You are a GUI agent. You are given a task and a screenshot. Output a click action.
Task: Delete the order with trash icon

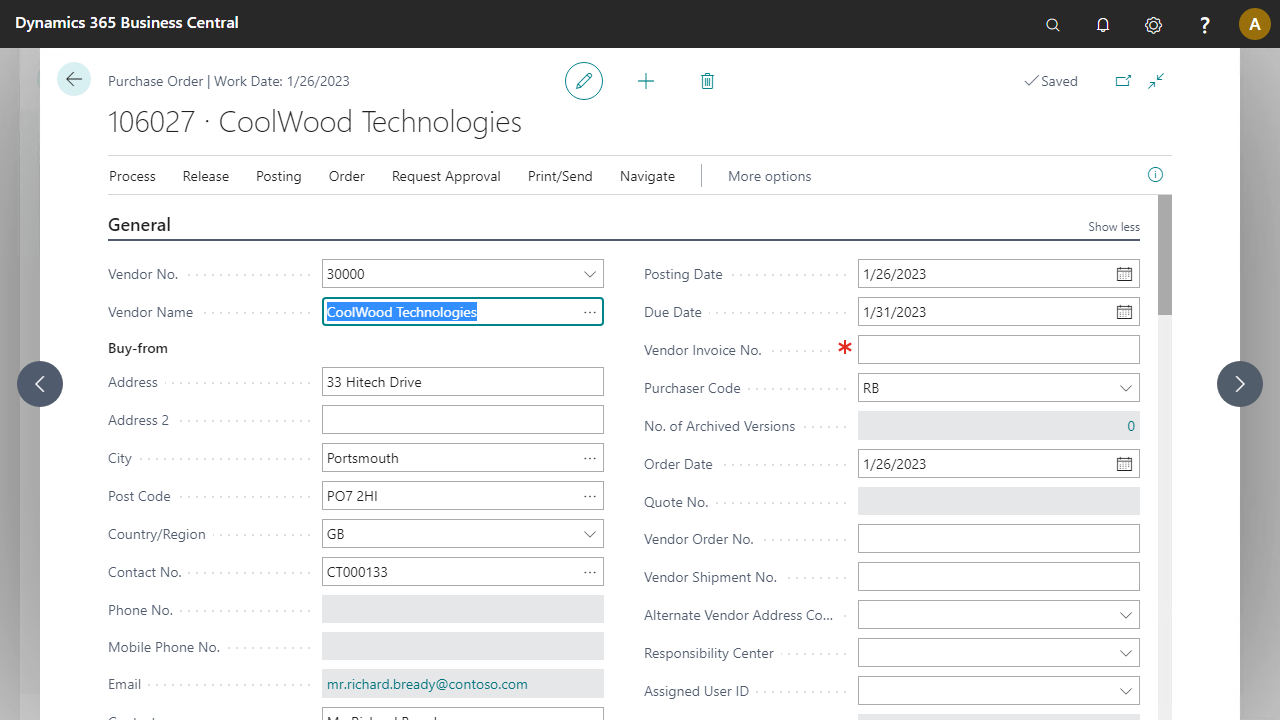707,81
